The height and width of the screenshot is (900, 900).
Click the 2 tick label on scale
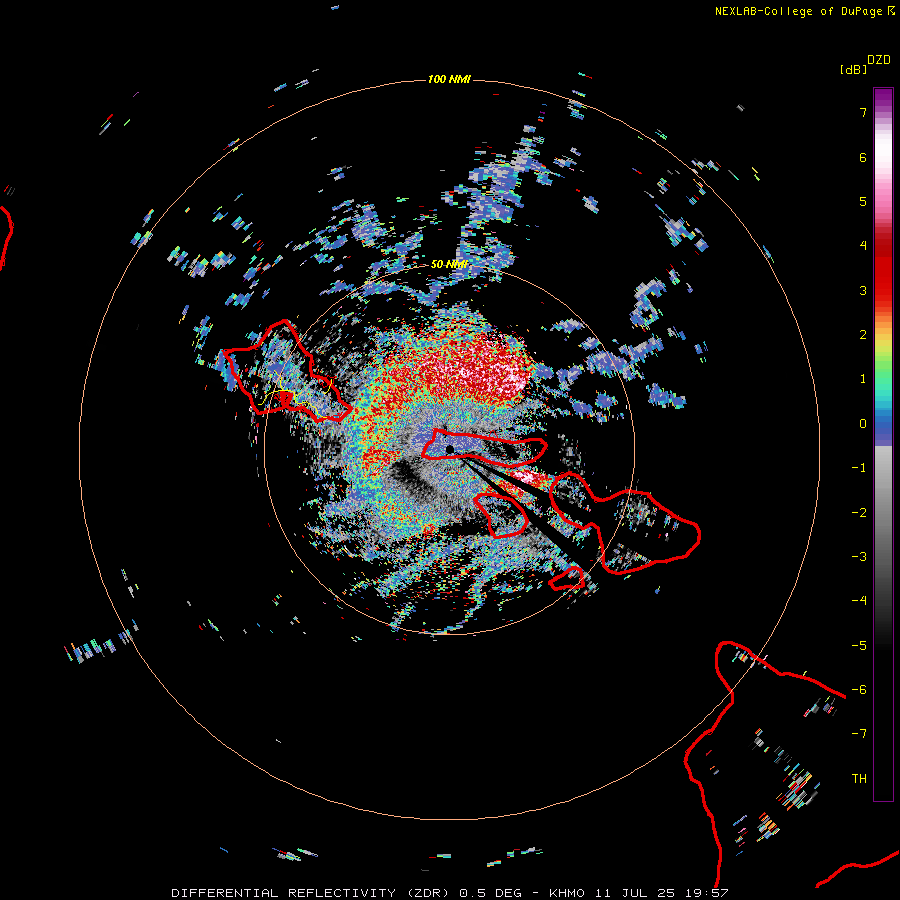coord(863,335)
